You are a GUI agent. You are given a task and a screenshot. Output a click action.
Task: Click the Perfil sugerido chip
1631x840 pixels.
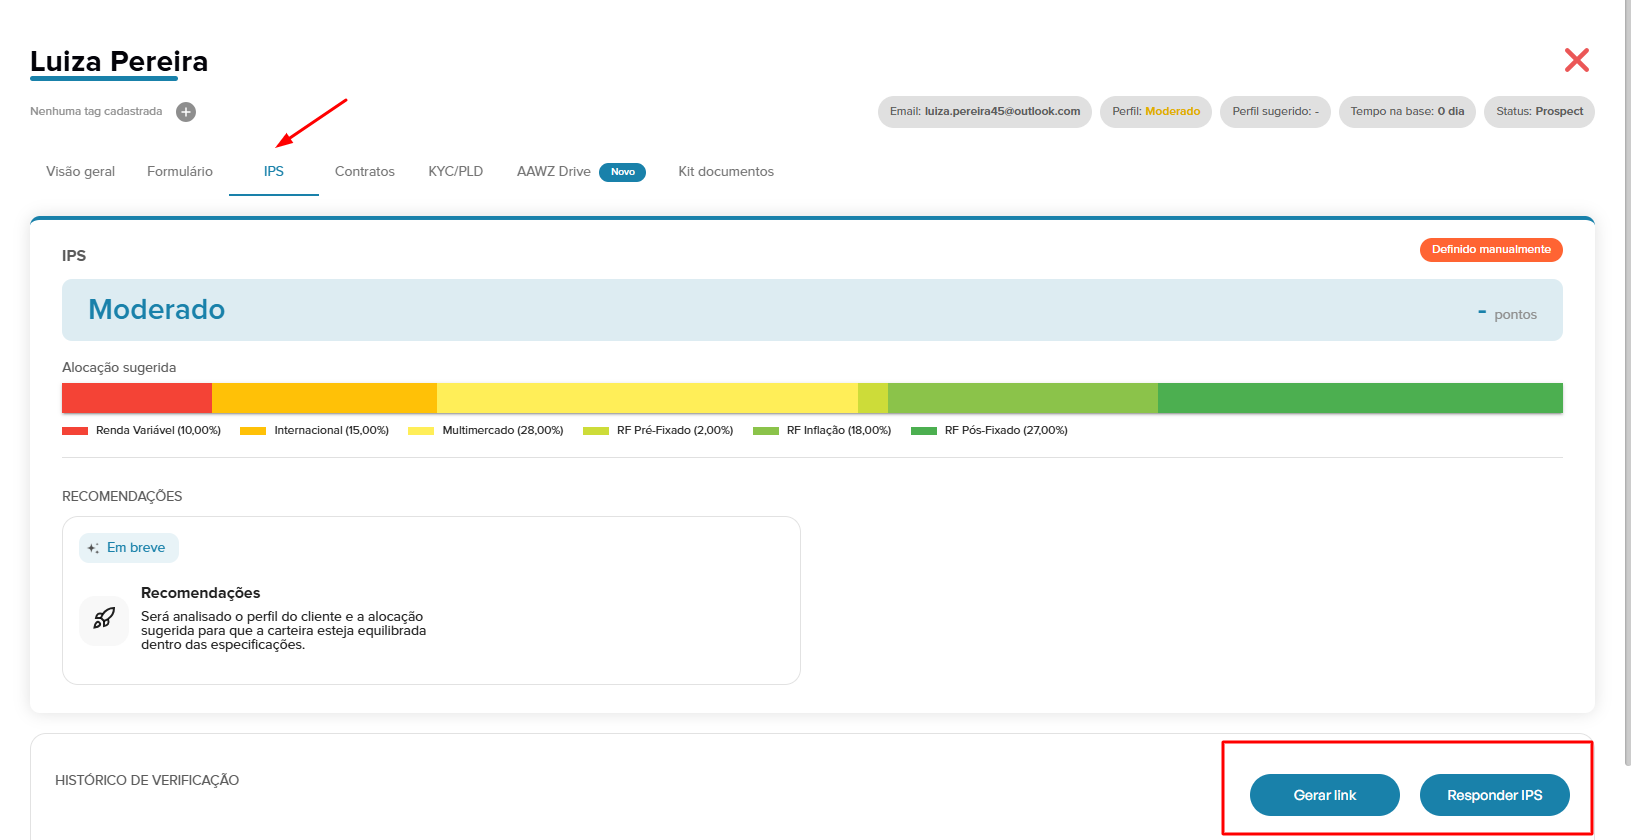[x=1275, y=112]
